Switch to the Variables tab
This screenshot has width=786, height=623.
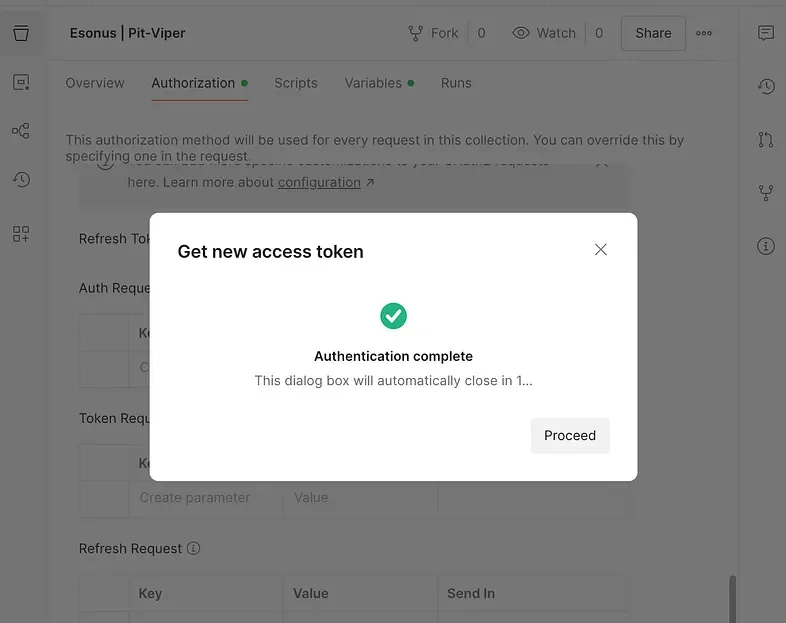373,83
